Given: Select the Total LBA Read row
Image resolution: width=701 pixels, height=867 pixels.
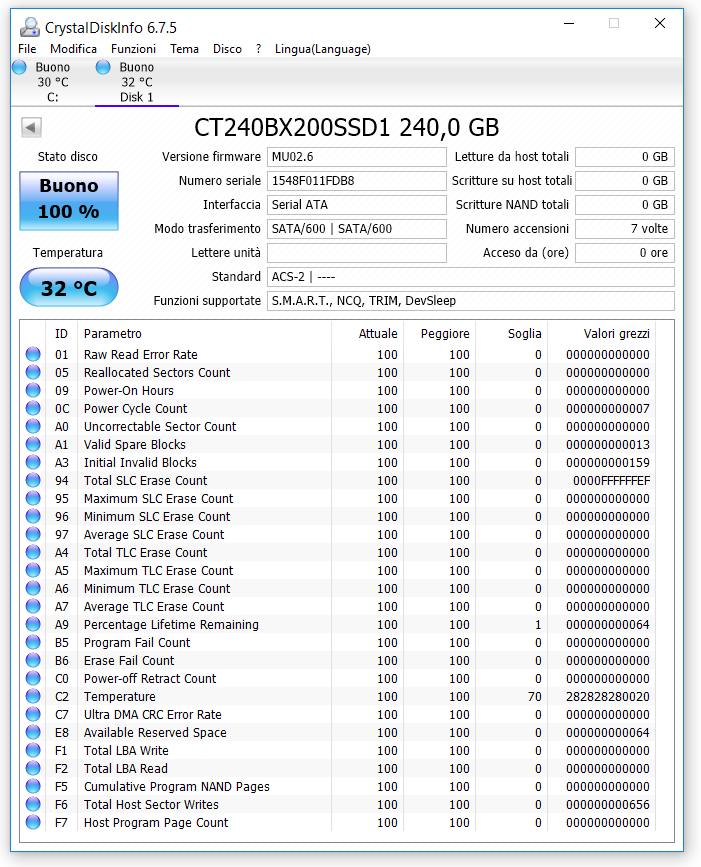Looking at the screenshot, I should [338, 768].
